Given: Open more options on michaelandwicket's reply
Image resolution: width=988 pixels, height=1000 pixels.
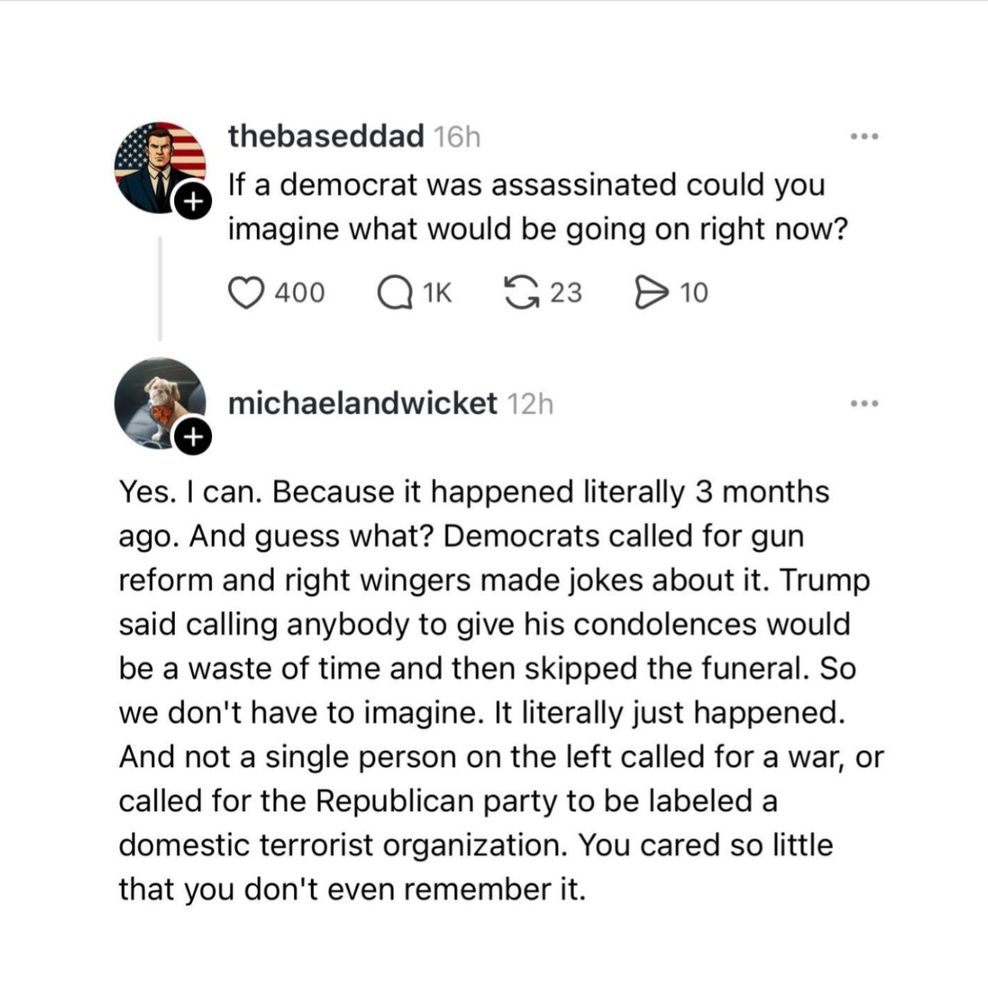Looking at the screenshot, I should [865, 404].
